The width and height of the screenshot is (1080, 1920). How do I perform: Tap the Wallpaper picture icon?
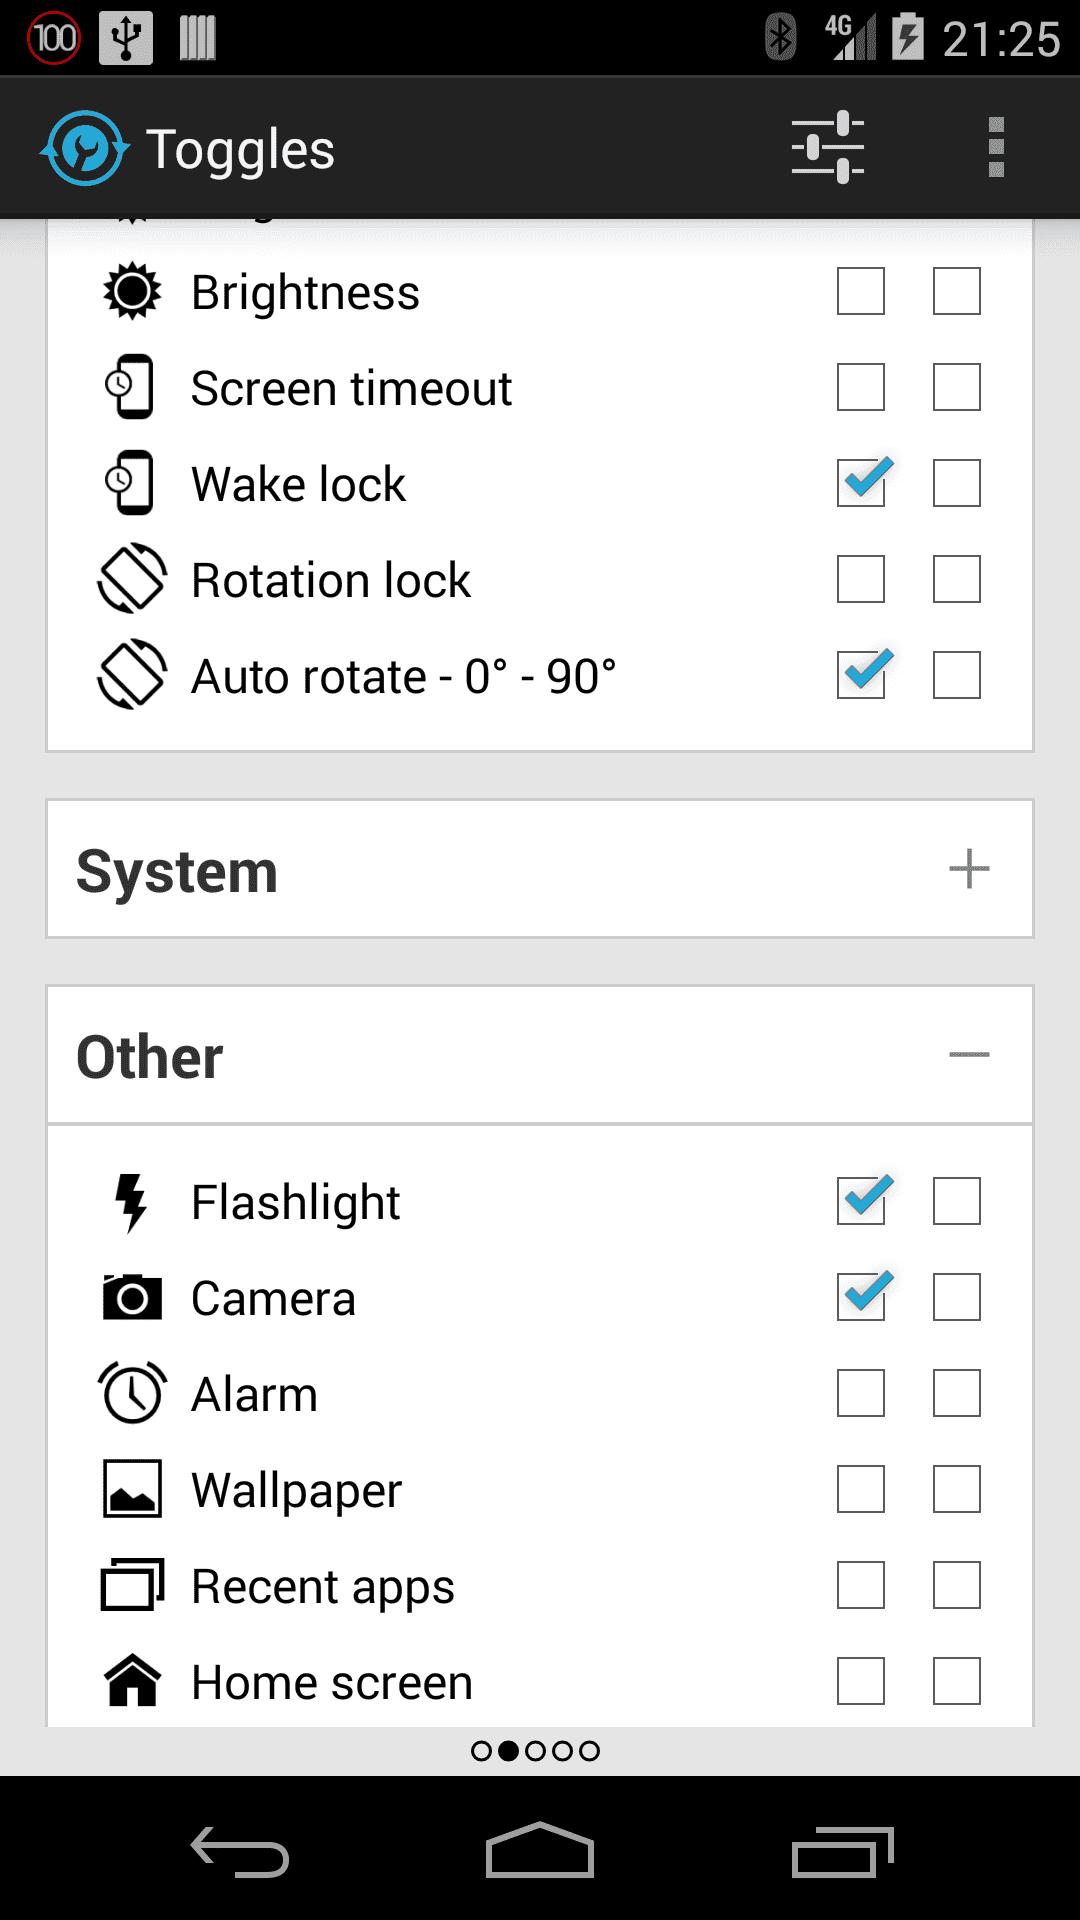coord(132,1489)
